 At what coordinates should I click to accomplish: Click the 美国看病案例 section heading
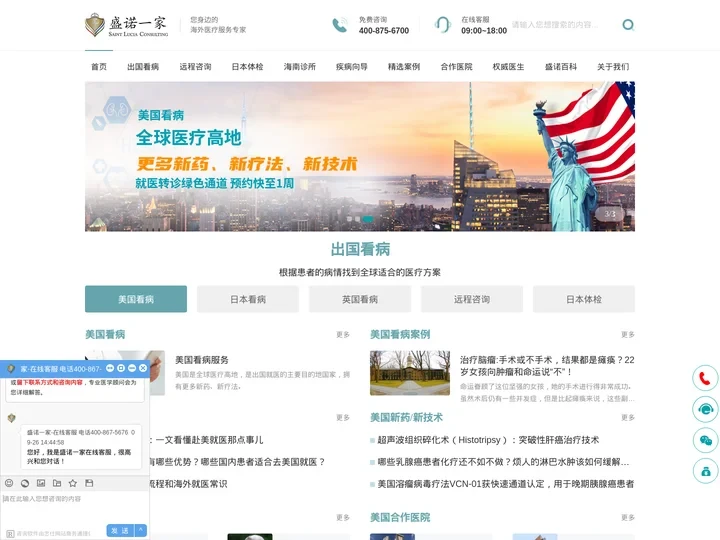[400, 334]
